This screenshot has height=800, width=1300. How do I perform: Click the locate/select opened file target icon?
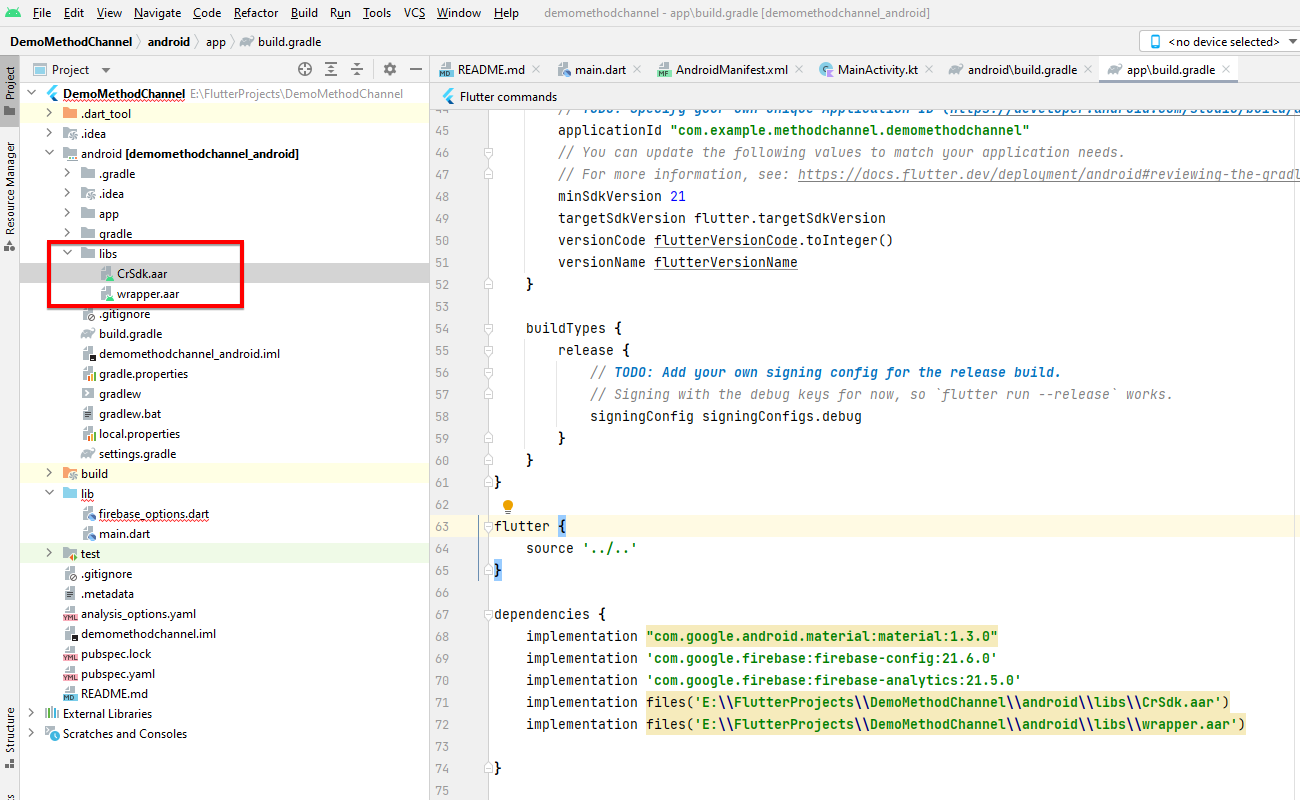[x=305, y=69]
